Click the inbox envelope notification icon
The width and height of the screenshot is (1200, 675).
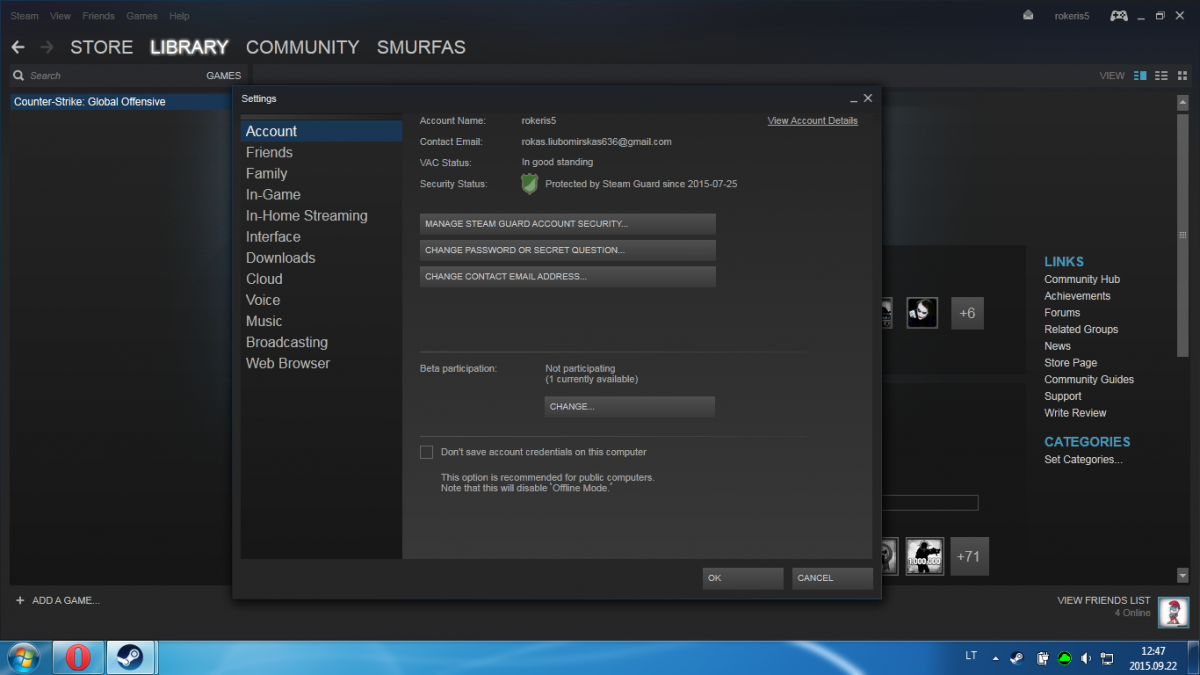[1028, 15]
